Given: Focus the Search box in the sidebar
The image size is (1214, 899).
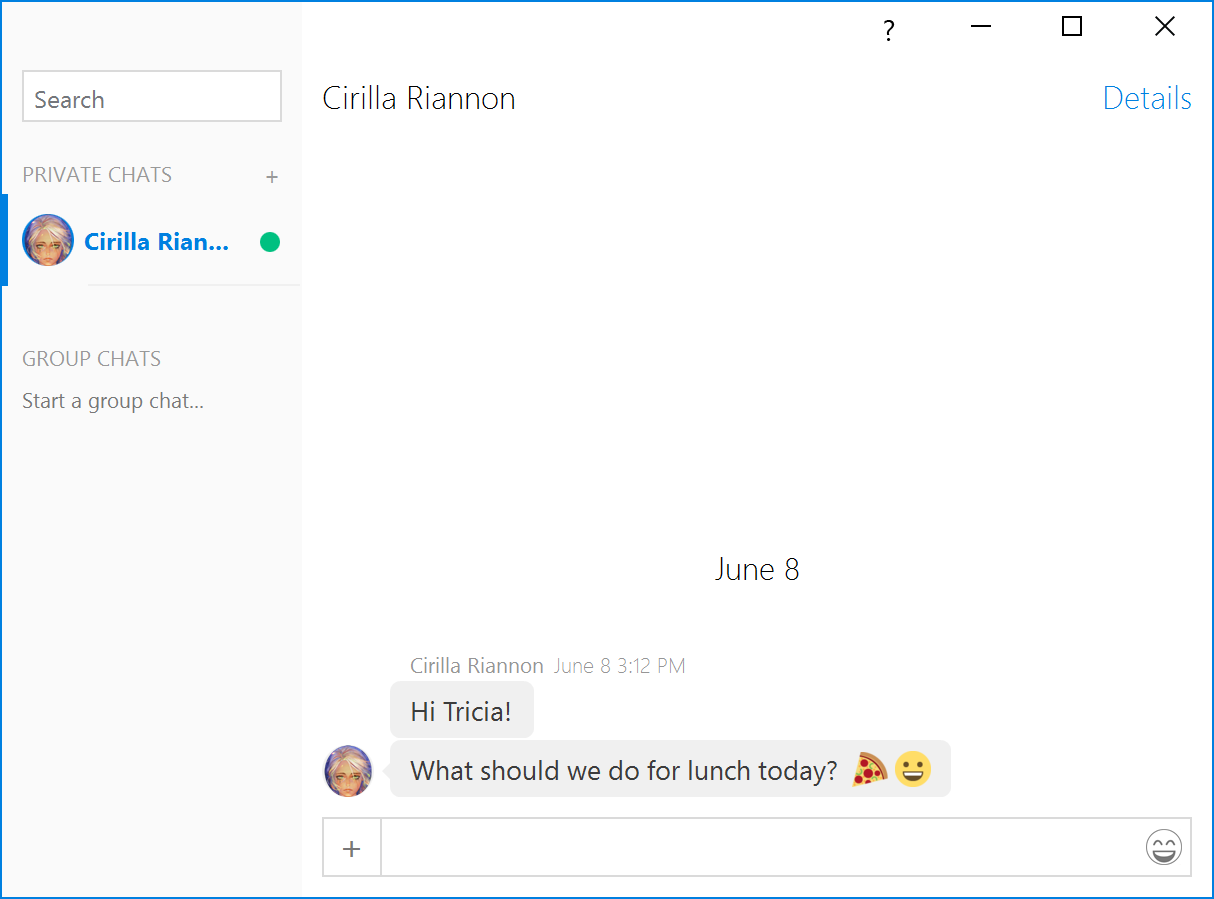Looking at the screenshot, I should pos(152,97).
